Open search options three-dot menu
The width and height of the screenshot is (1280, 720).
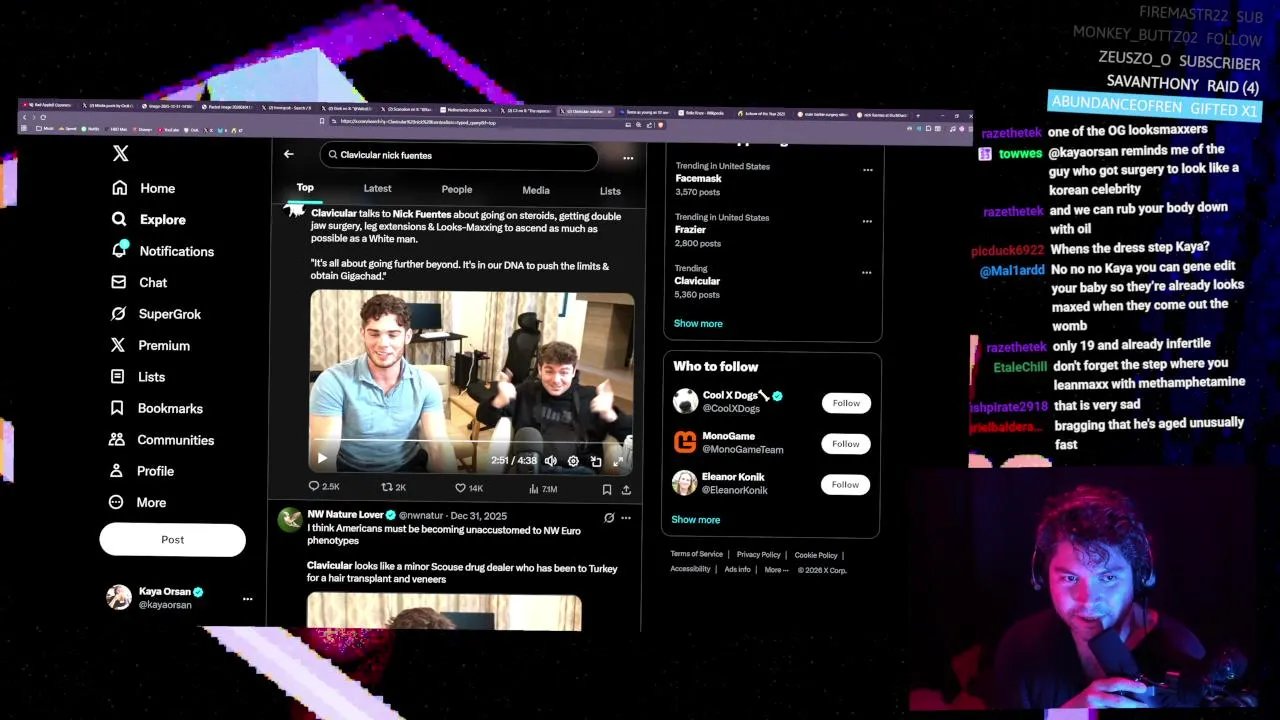pyautogui.click(x=628, y=158)
